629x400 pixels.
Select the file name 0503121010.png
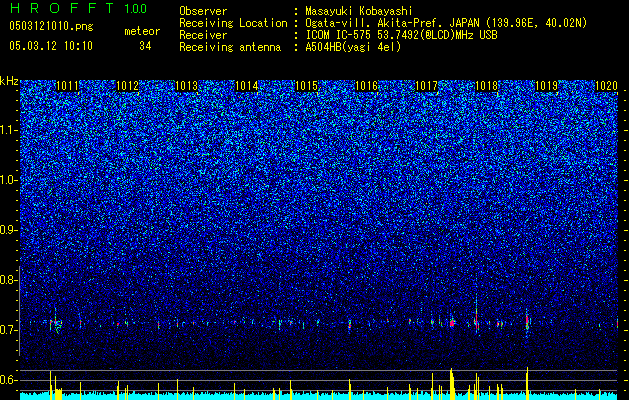[51, 27]
